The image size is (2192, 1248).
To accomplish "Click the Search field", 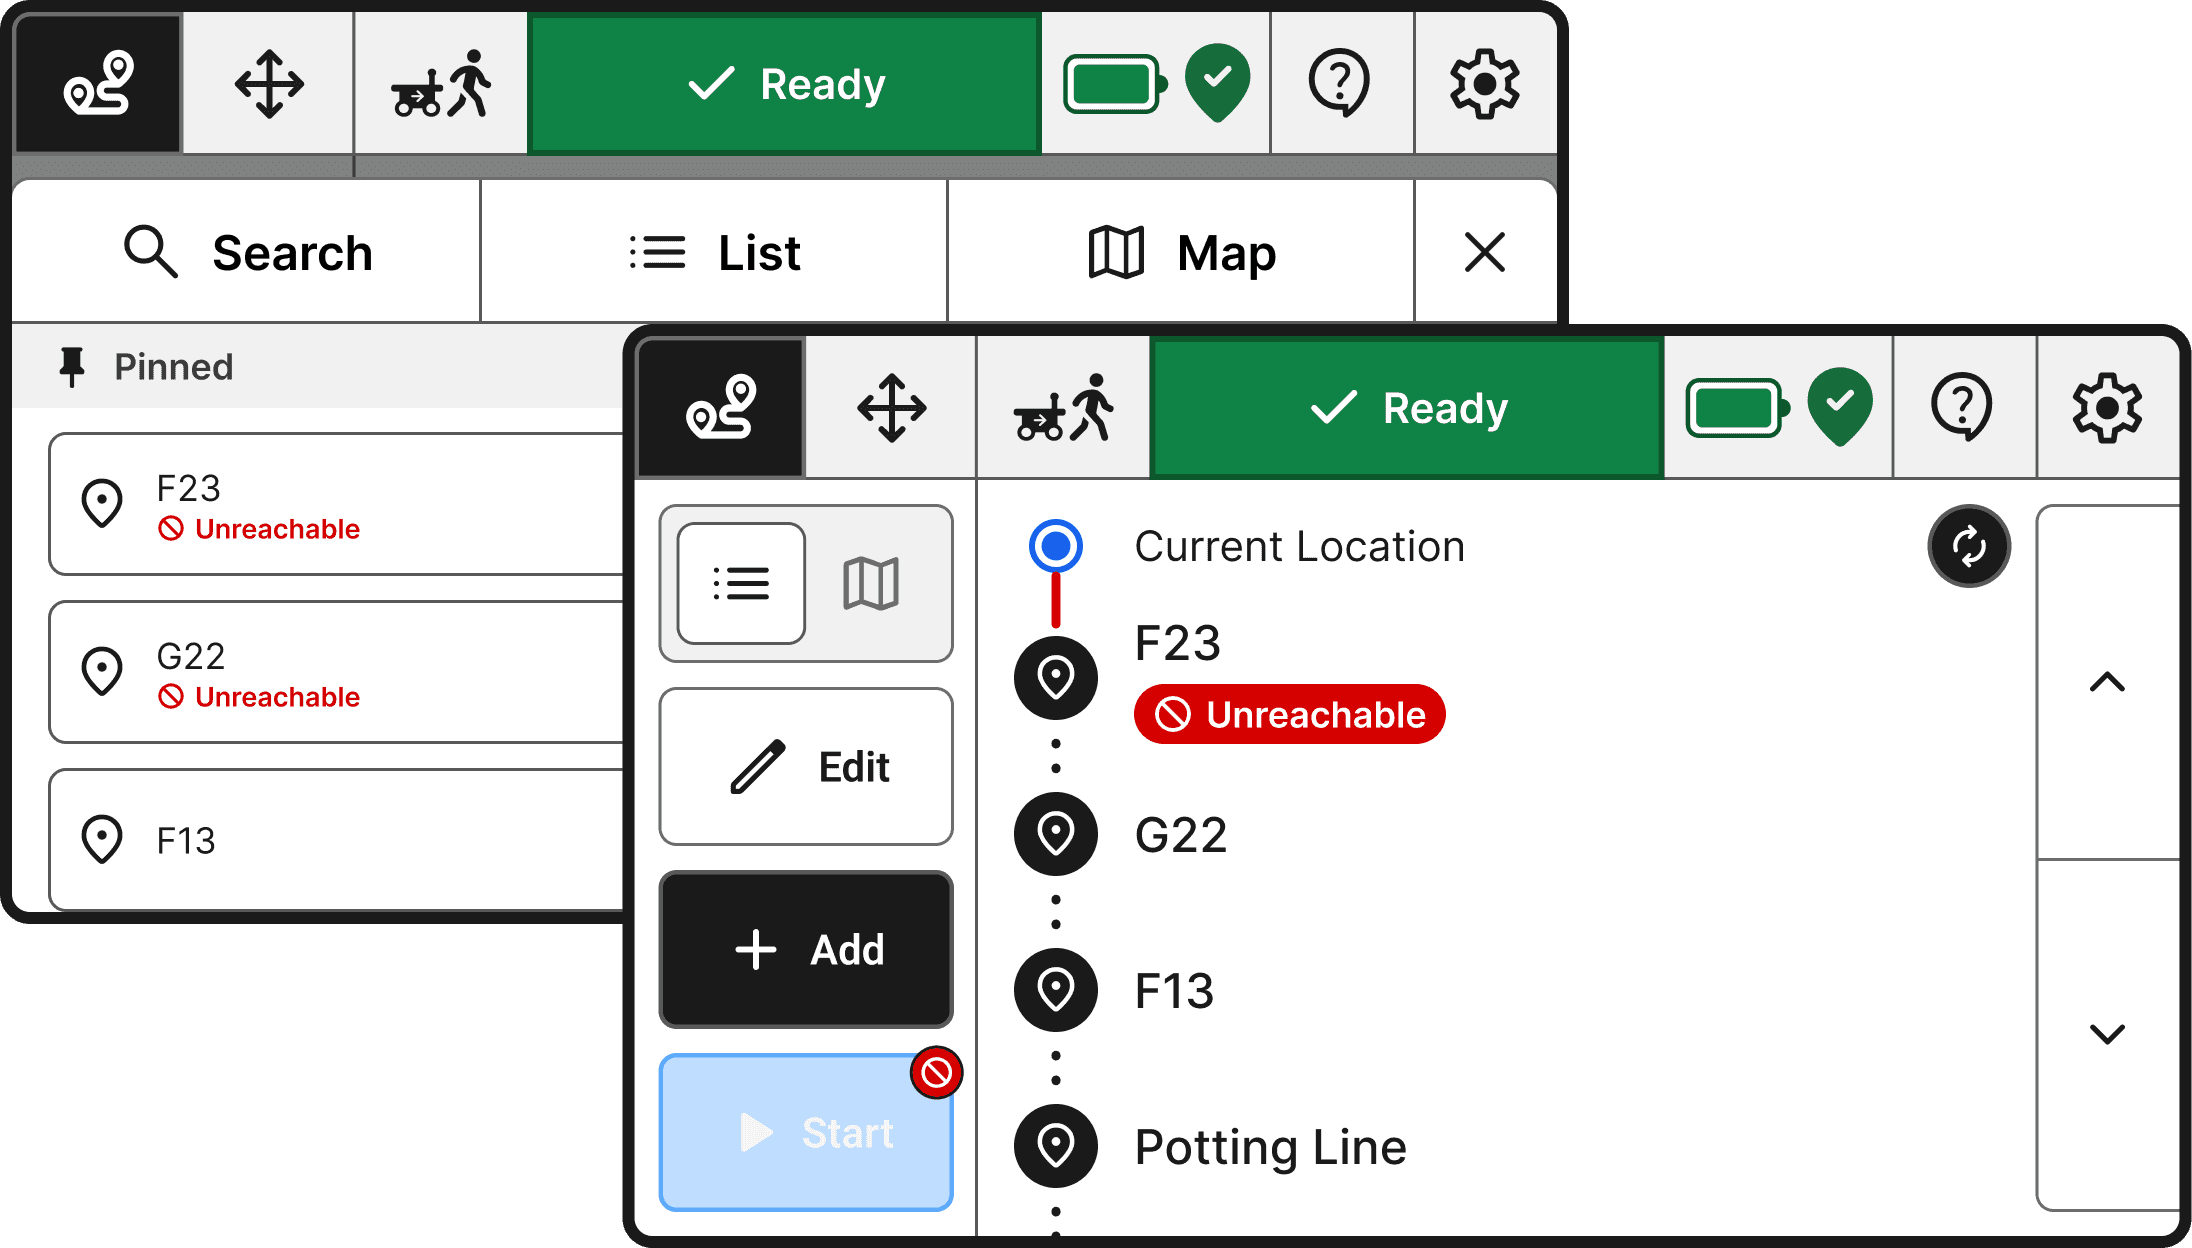I will [247, 253].
